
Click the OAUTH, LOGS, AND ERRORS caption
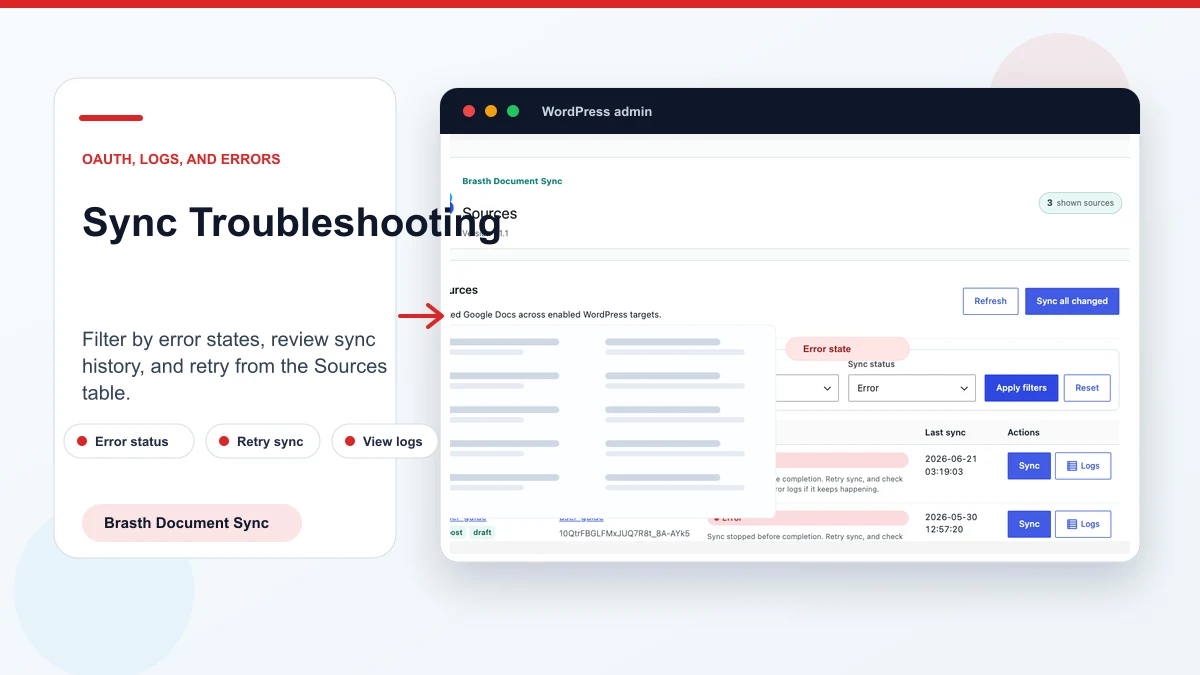181,159
